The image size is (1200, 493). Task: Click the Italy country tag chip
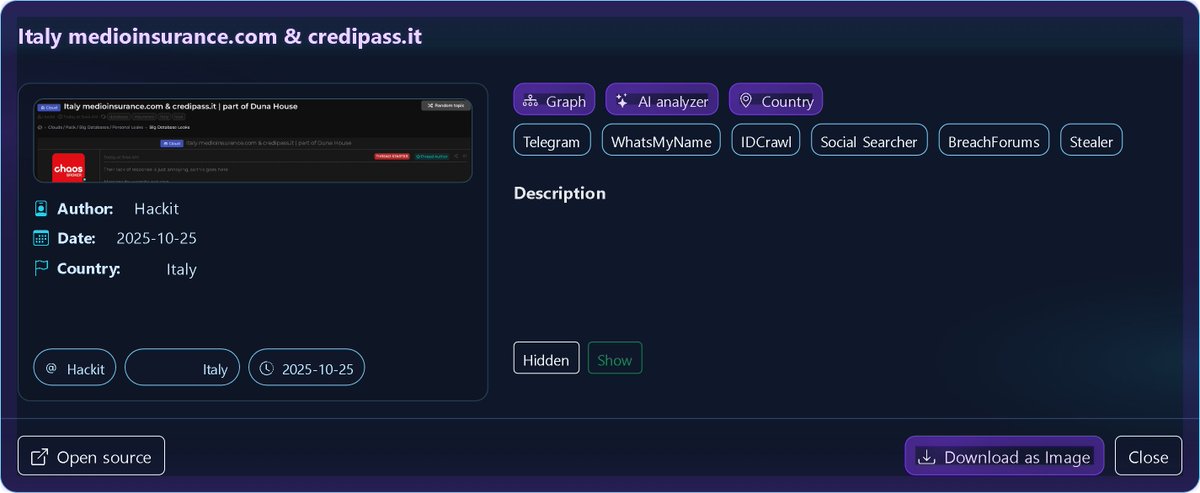point(182,368)
